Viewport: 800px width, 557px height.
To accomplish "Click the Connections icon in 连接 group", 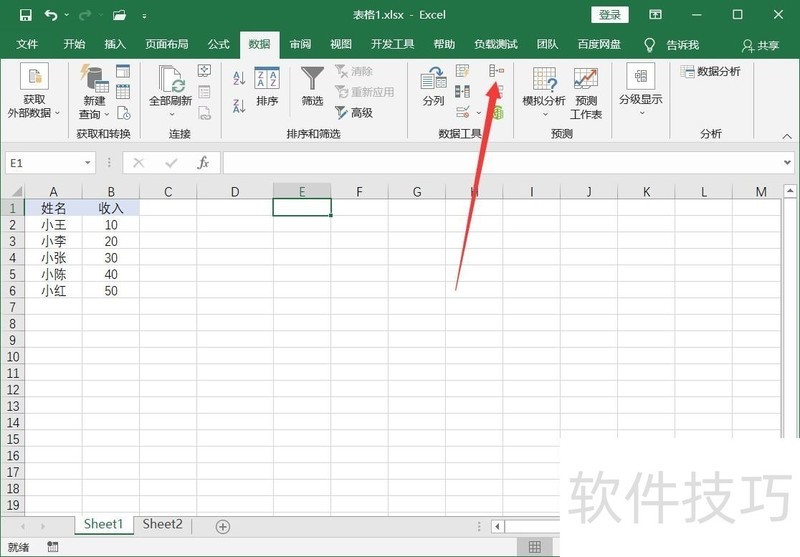I will click(x=204, y=70).
